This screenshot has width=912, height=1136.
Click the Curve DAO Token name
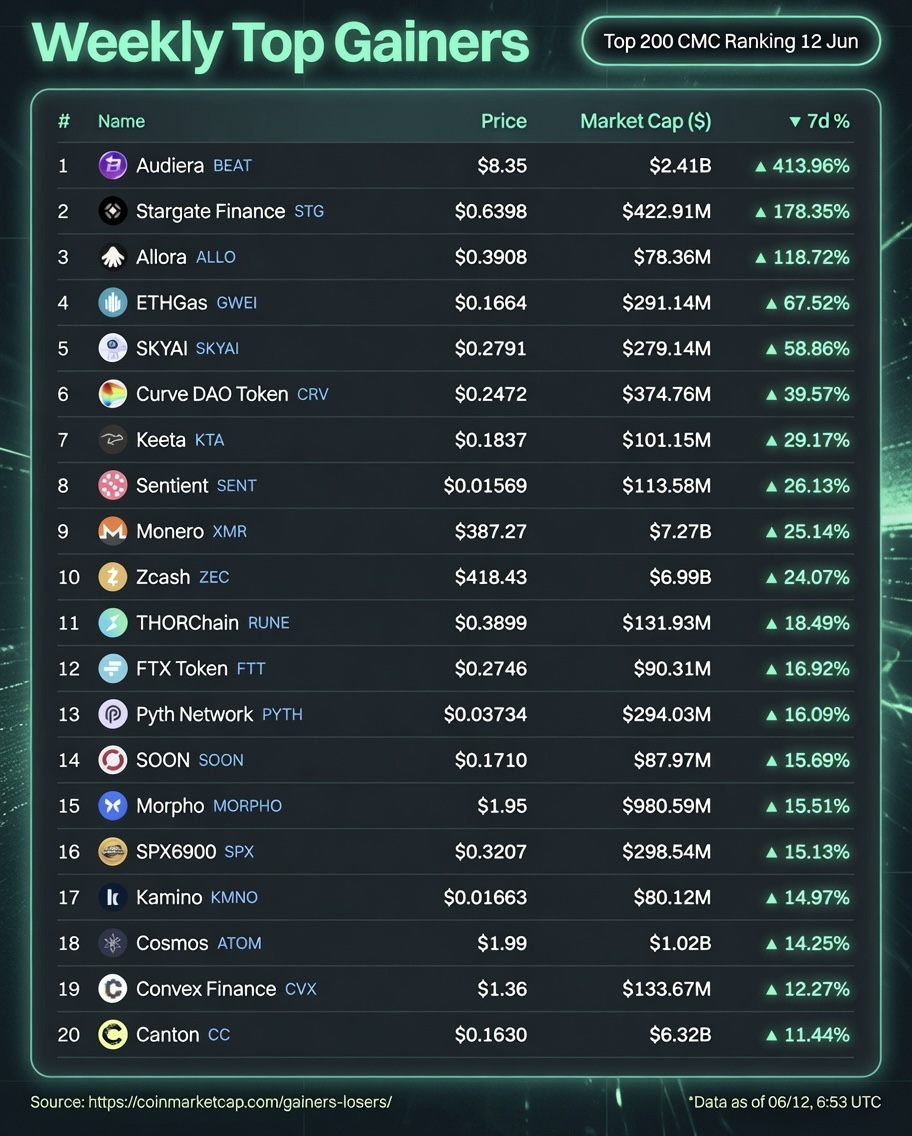[212, 393]
